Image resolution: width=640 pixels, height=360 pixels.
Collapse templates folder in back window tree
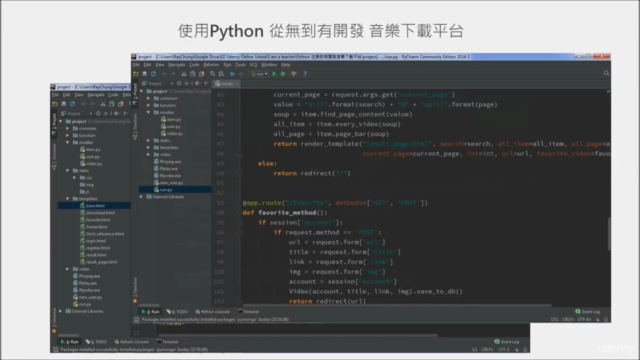tap(67, 199)
